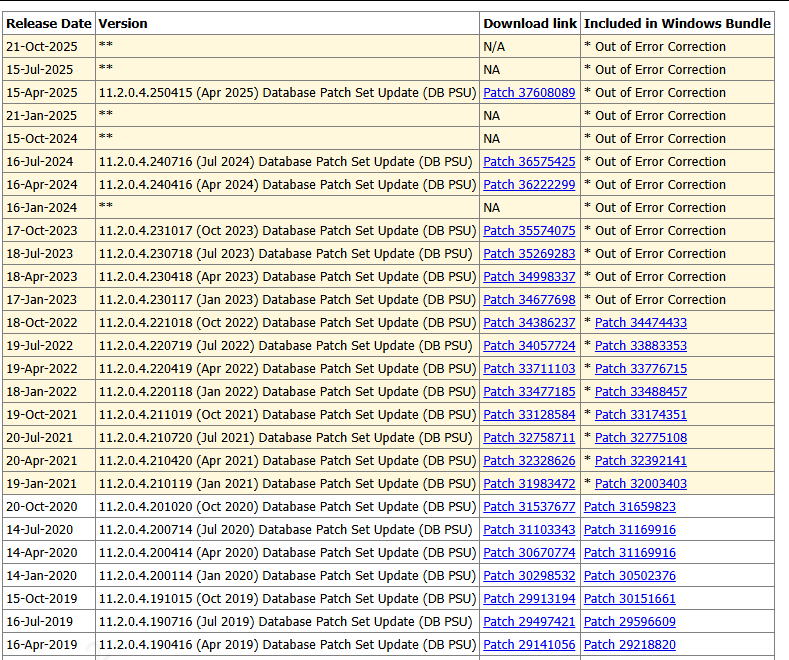Open Patch 29497421 download link
Screen dimensions: 789x660
pyautogui.click(x=529, y=622)
